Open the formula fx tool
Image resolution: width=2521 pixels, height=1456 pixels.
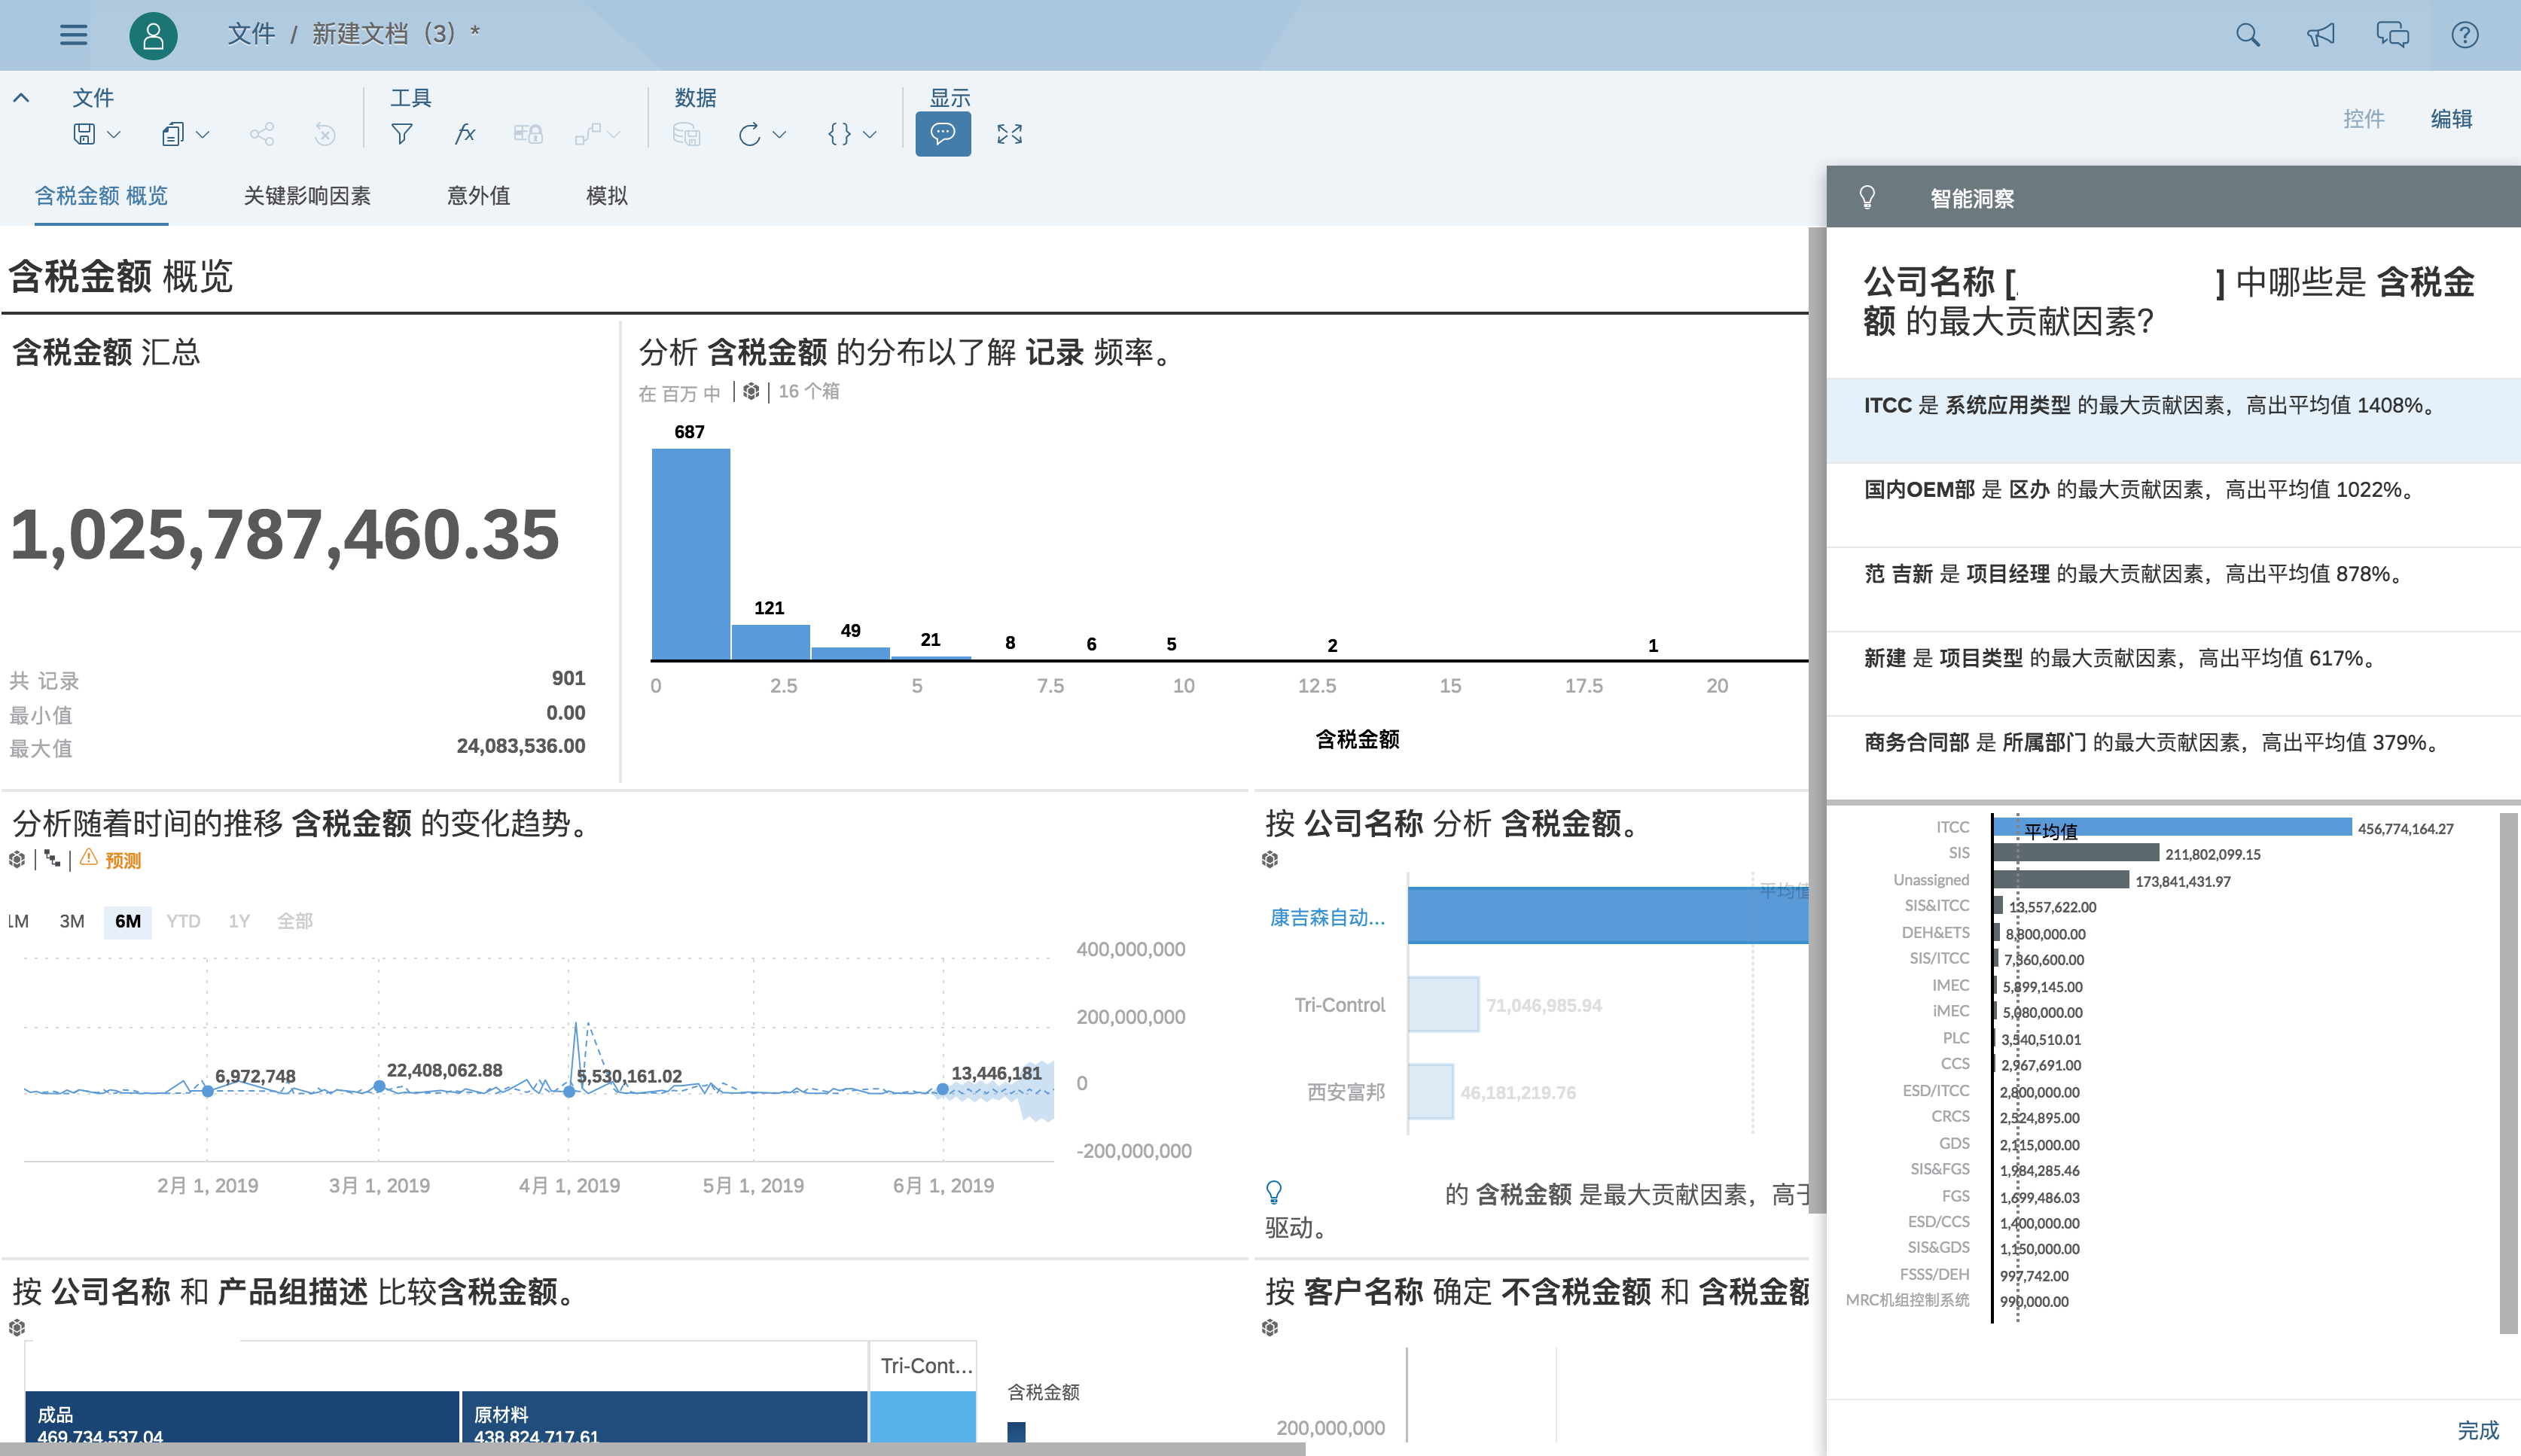tap(464, 133)
